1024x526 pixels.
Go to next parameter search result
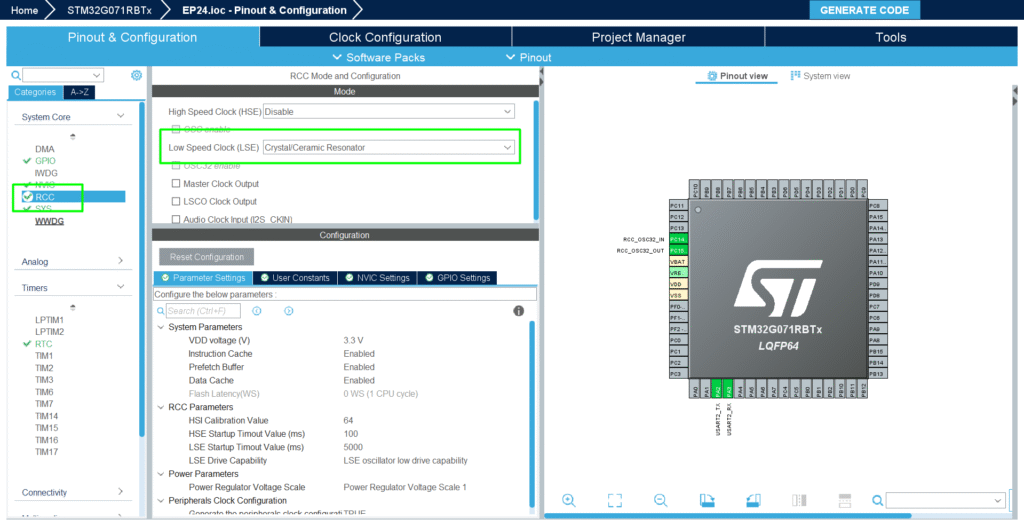[x=289, y=311]
